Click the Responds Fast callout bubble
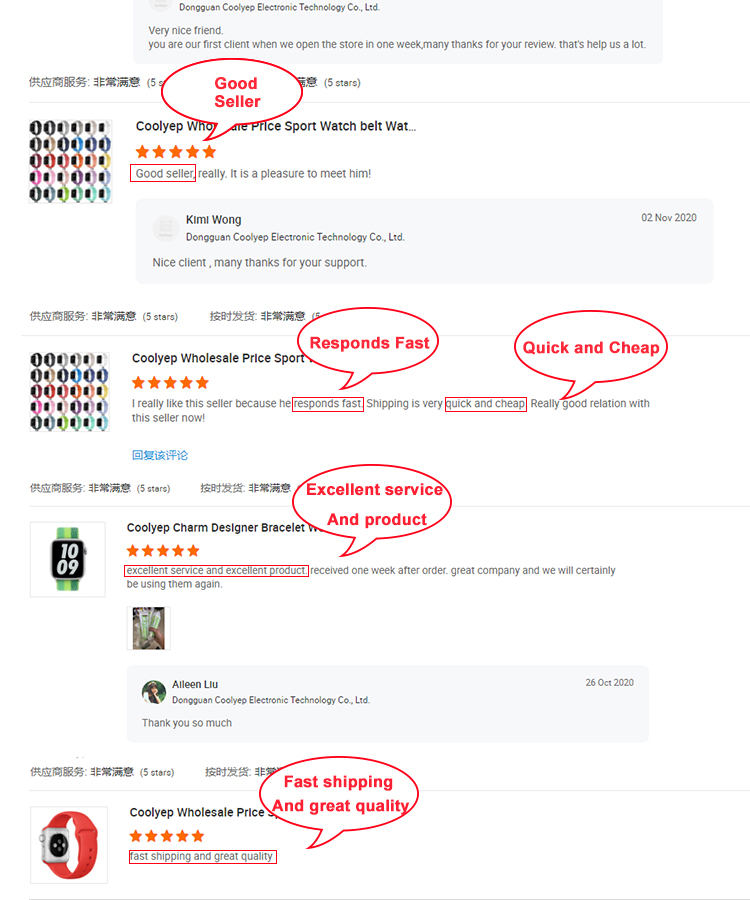This screenshot has width=750, height=900. point(368,343)
